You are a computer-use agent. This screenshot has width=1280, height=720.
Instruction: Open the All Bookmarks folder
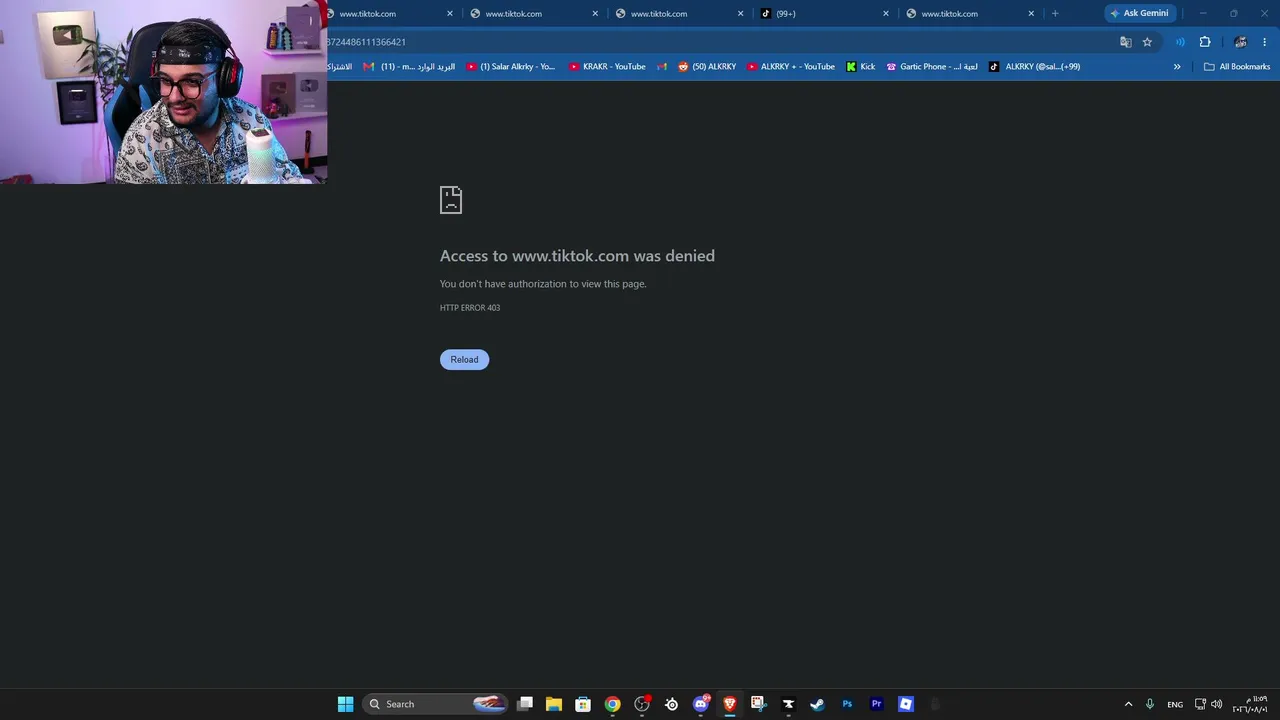pyautogui.click(x=1237, y=67)
